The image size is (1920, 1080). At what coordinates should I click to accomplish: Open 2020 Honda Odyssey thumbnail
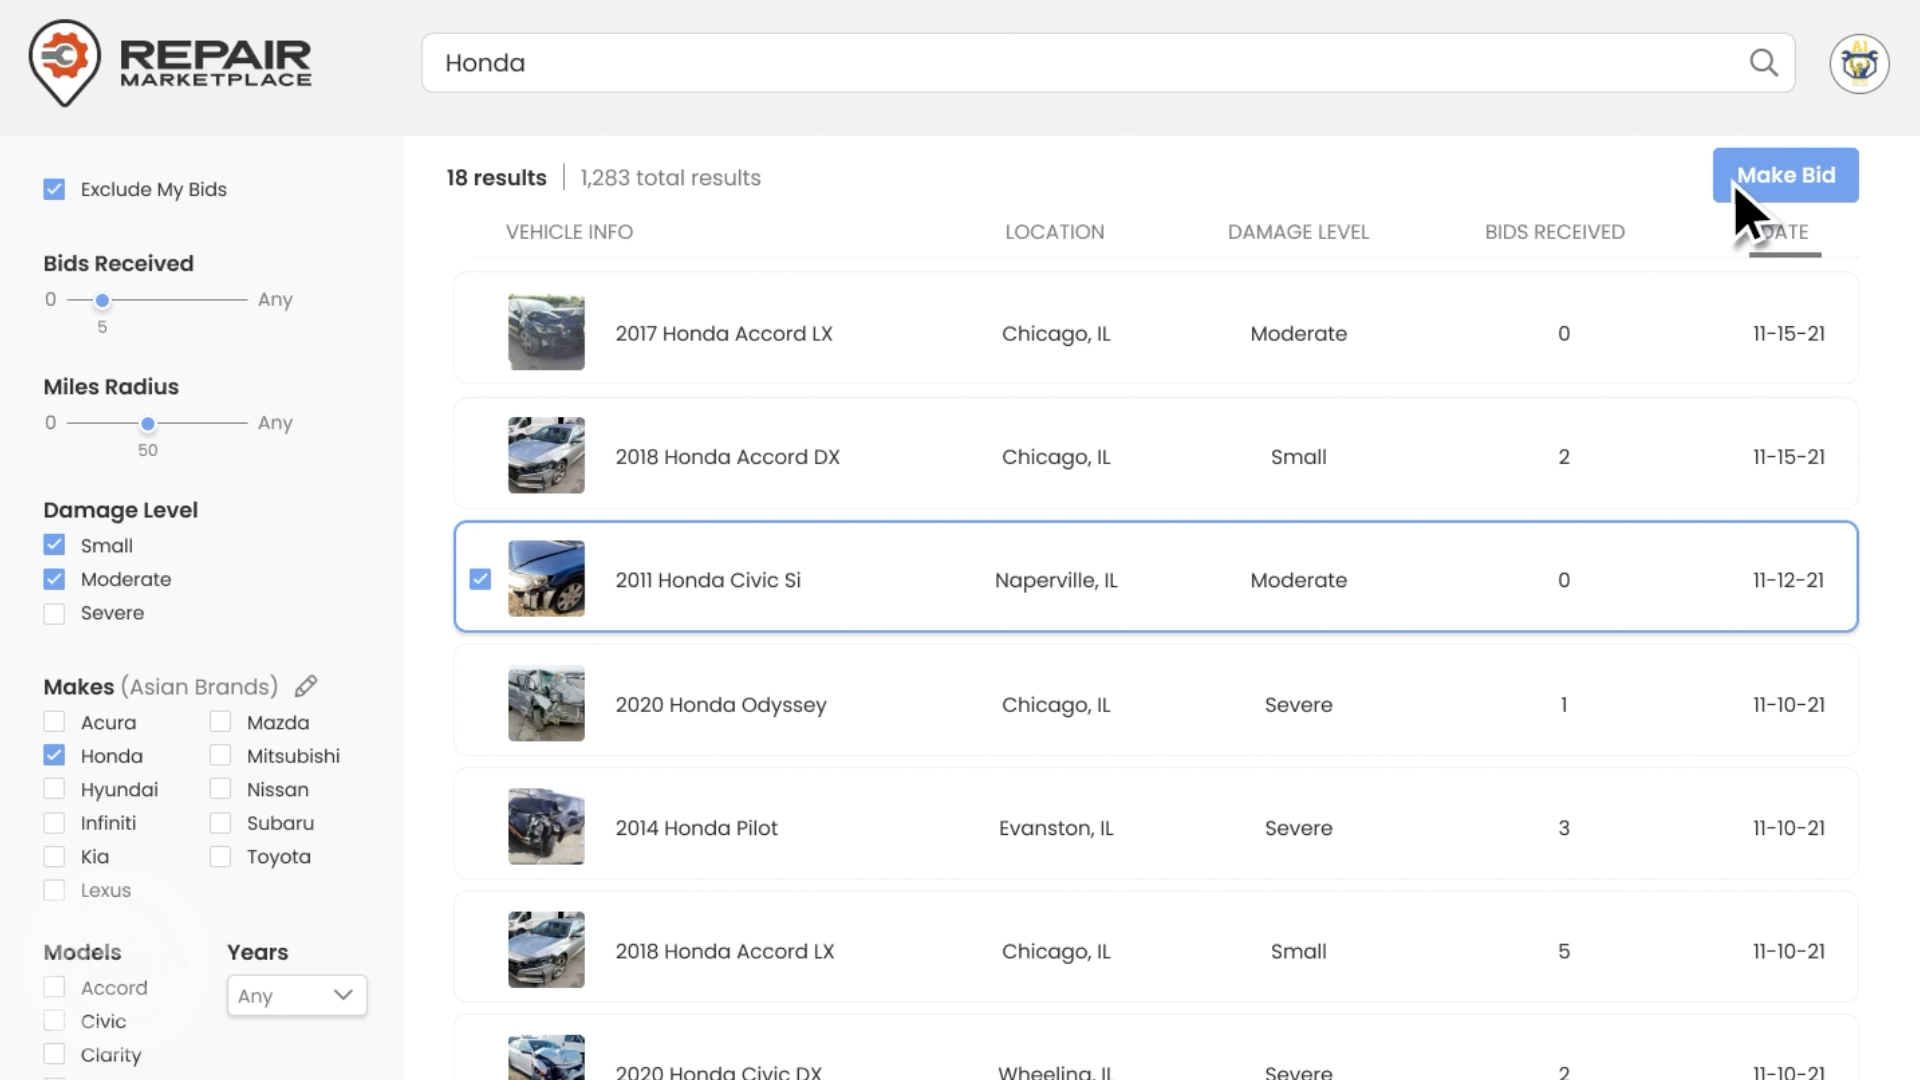pyautogui.click(x=546, y=703)
